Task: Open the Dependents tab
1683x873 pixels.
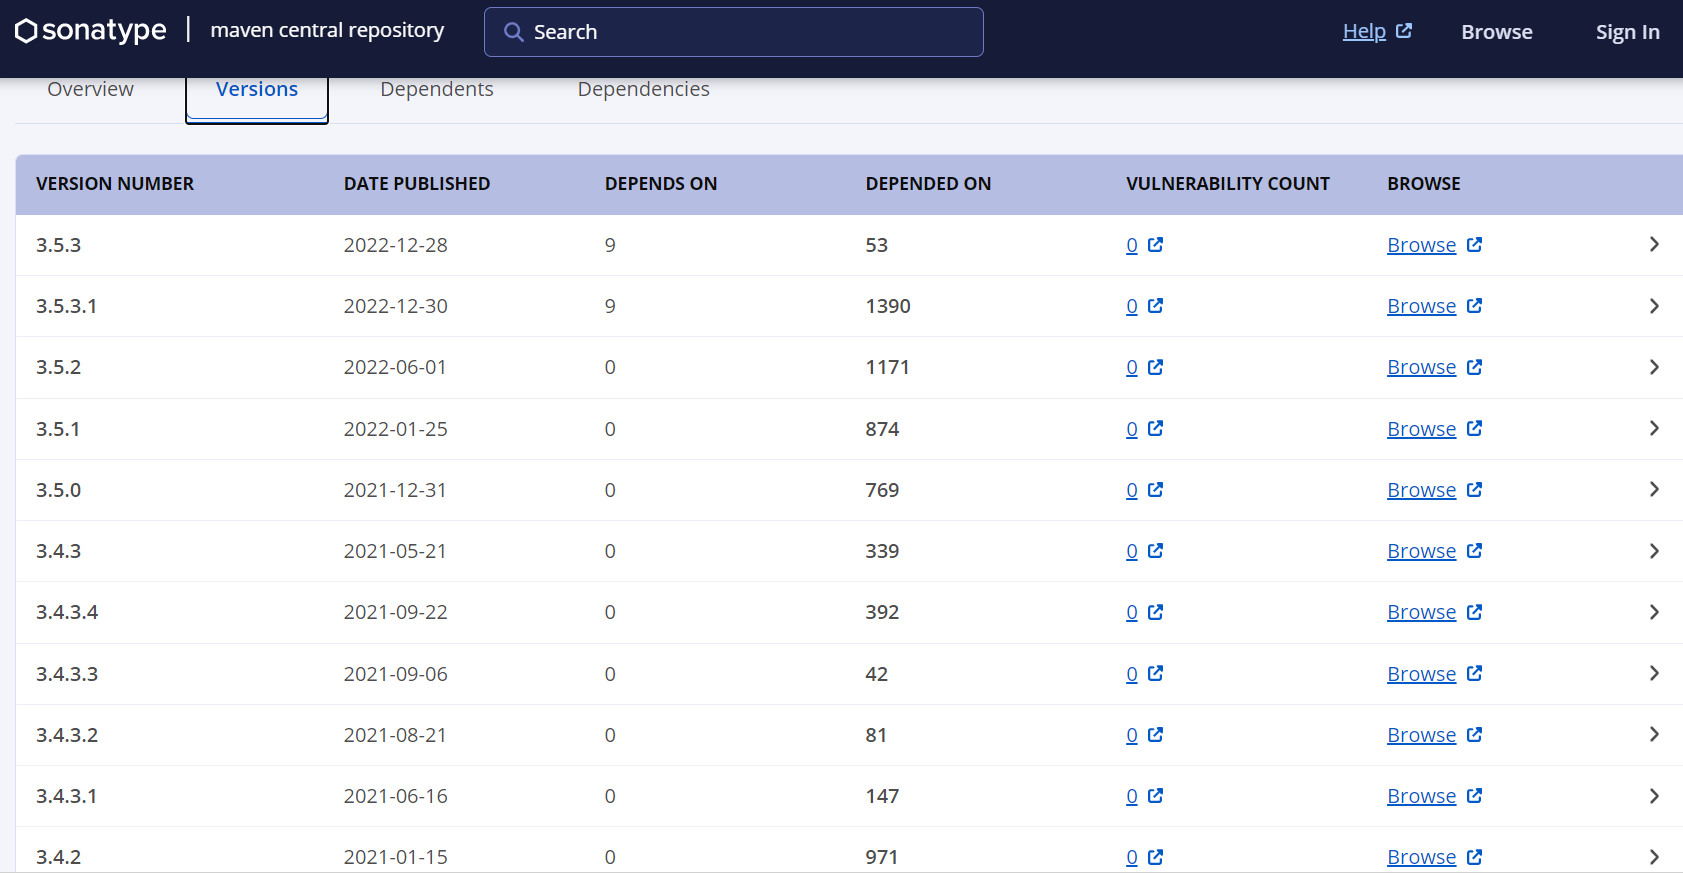Action: pos(437,89)
